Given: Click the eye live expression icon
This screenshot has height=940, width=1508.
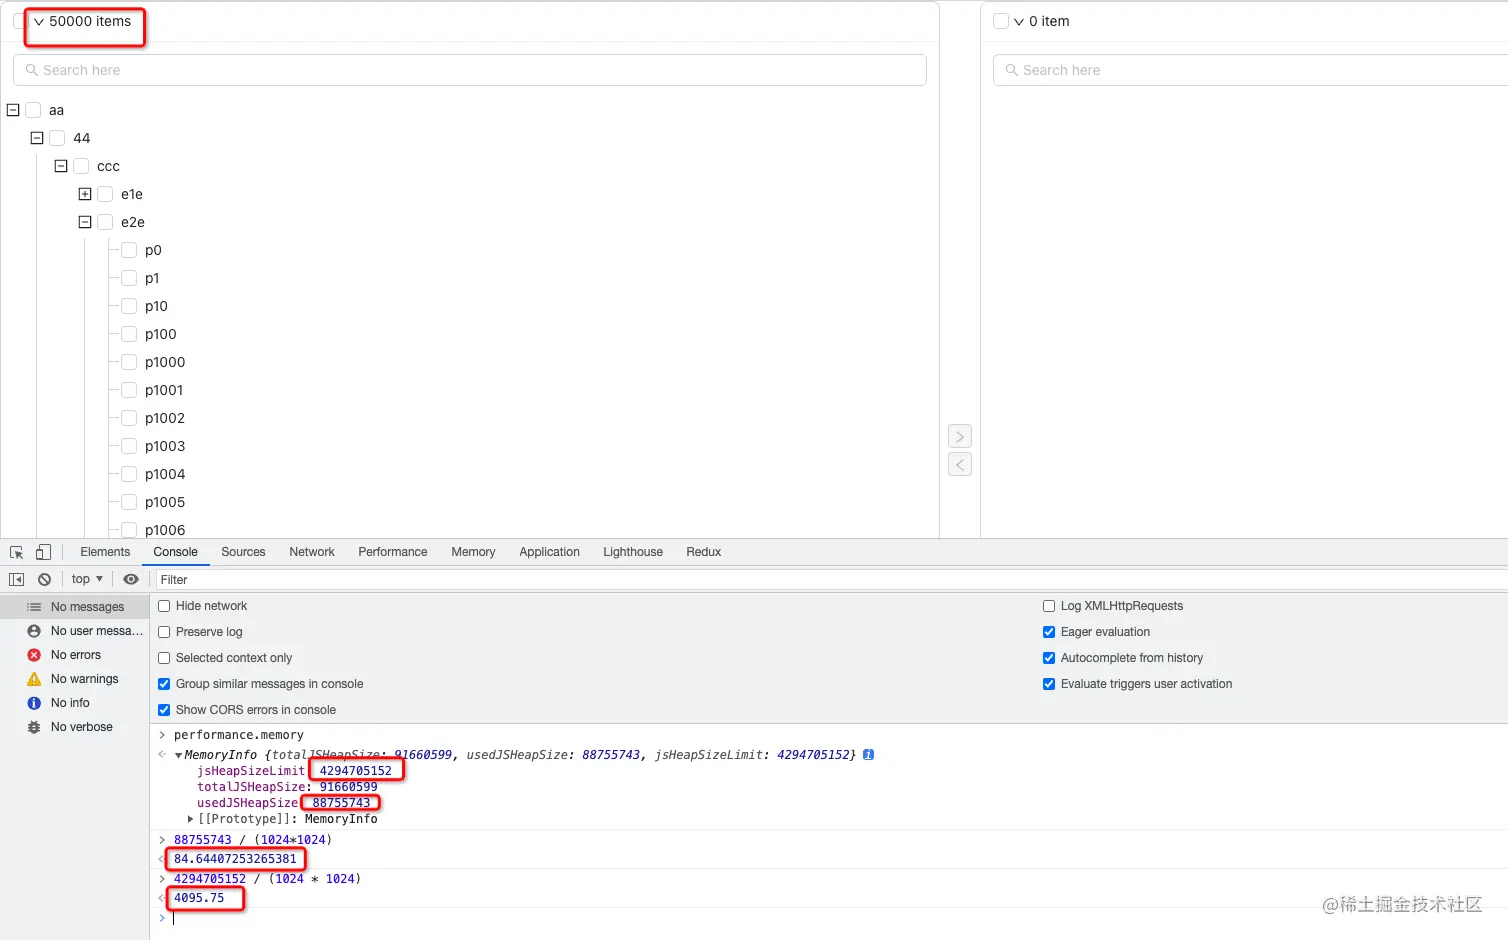Looking at the screenshot, I should [x=131, y=579].
